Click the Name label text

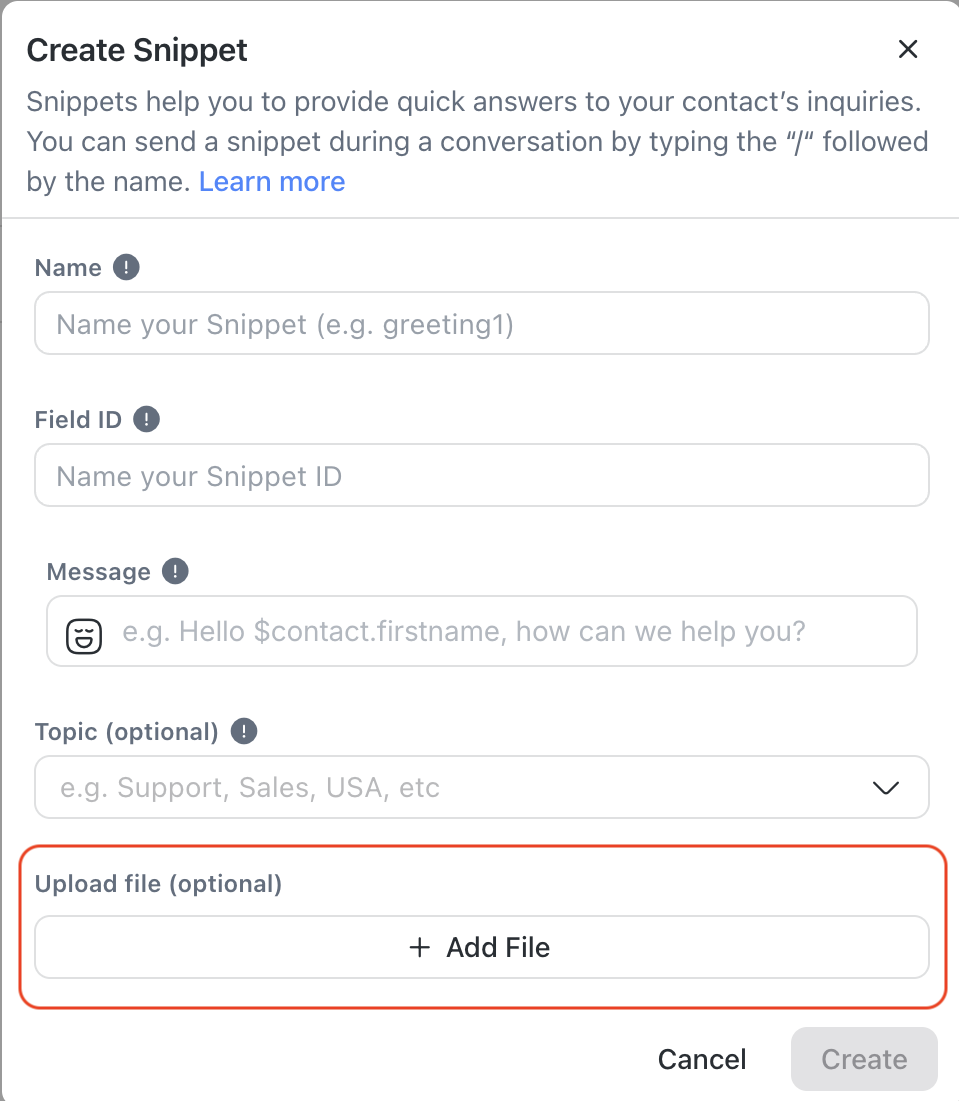pyautogui.click(x=68, y=268)
